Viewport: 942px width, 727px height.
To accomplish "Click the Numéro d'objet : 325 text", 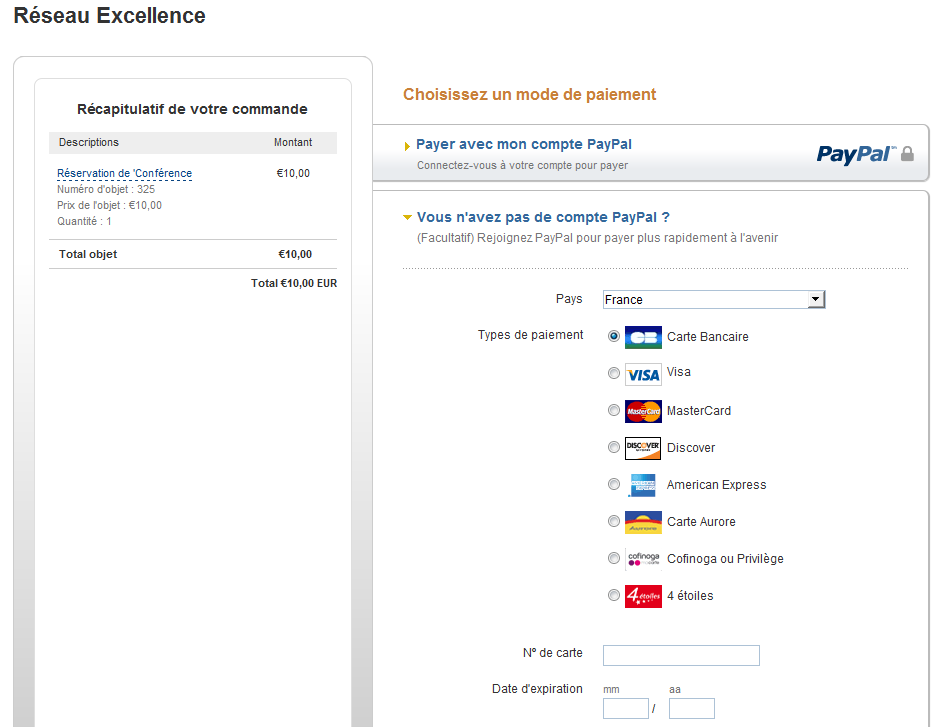I will (106, 189).
